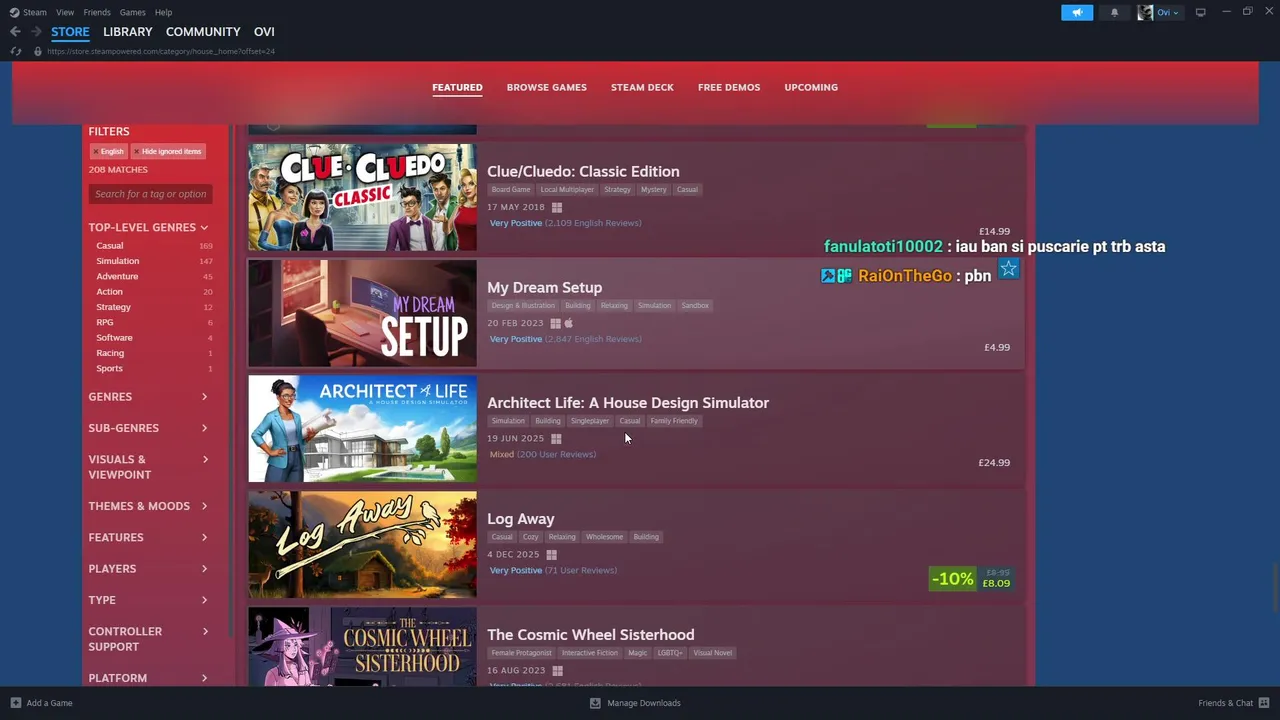
Task: Go to the Library tab
Action: click(x=128, y=32)
